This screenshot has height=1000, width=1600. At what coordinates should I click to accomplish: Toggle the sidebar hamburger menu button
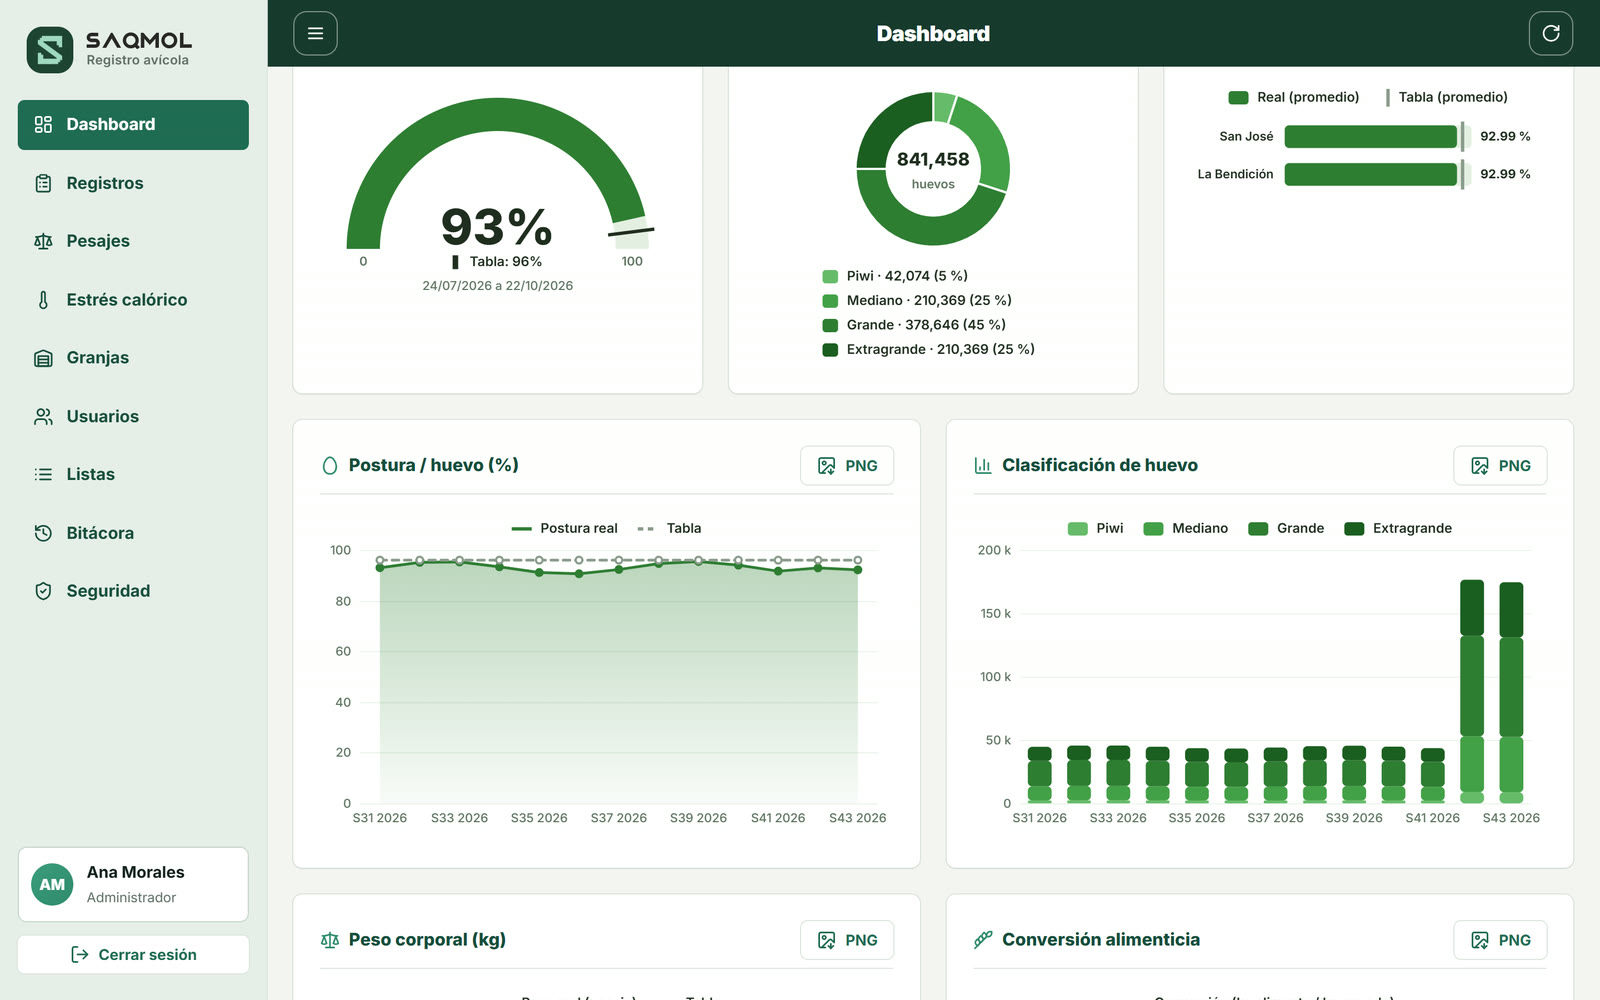(315, 34)
